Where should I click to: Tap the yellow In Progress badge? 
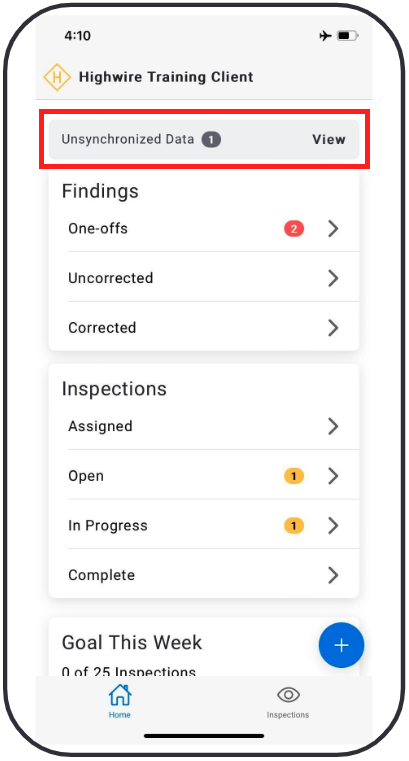294,526
